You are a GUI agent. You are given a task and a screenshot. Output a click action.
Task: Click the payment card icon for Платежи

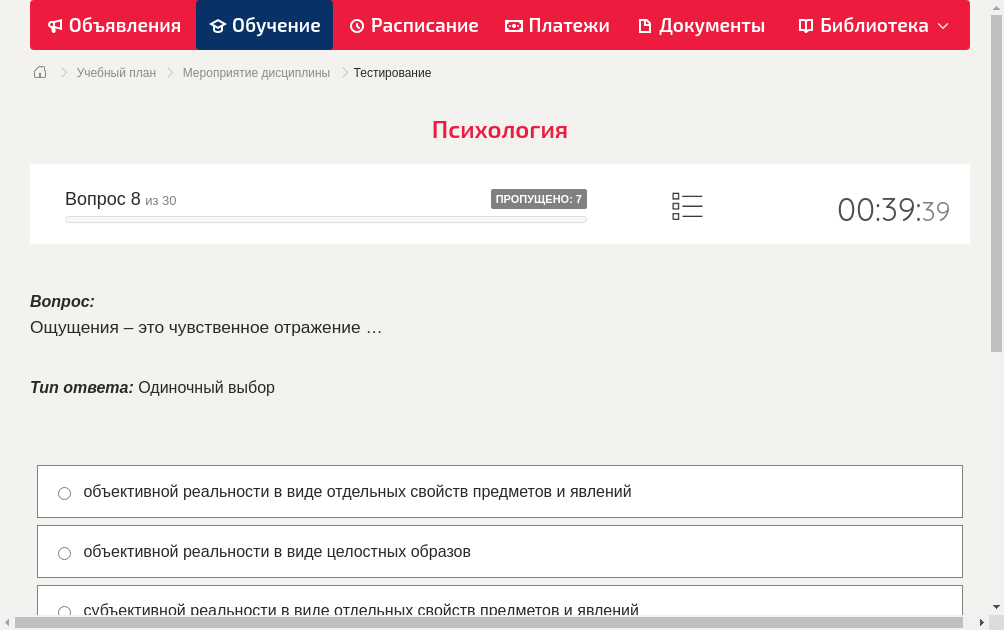tap(512, 25)
